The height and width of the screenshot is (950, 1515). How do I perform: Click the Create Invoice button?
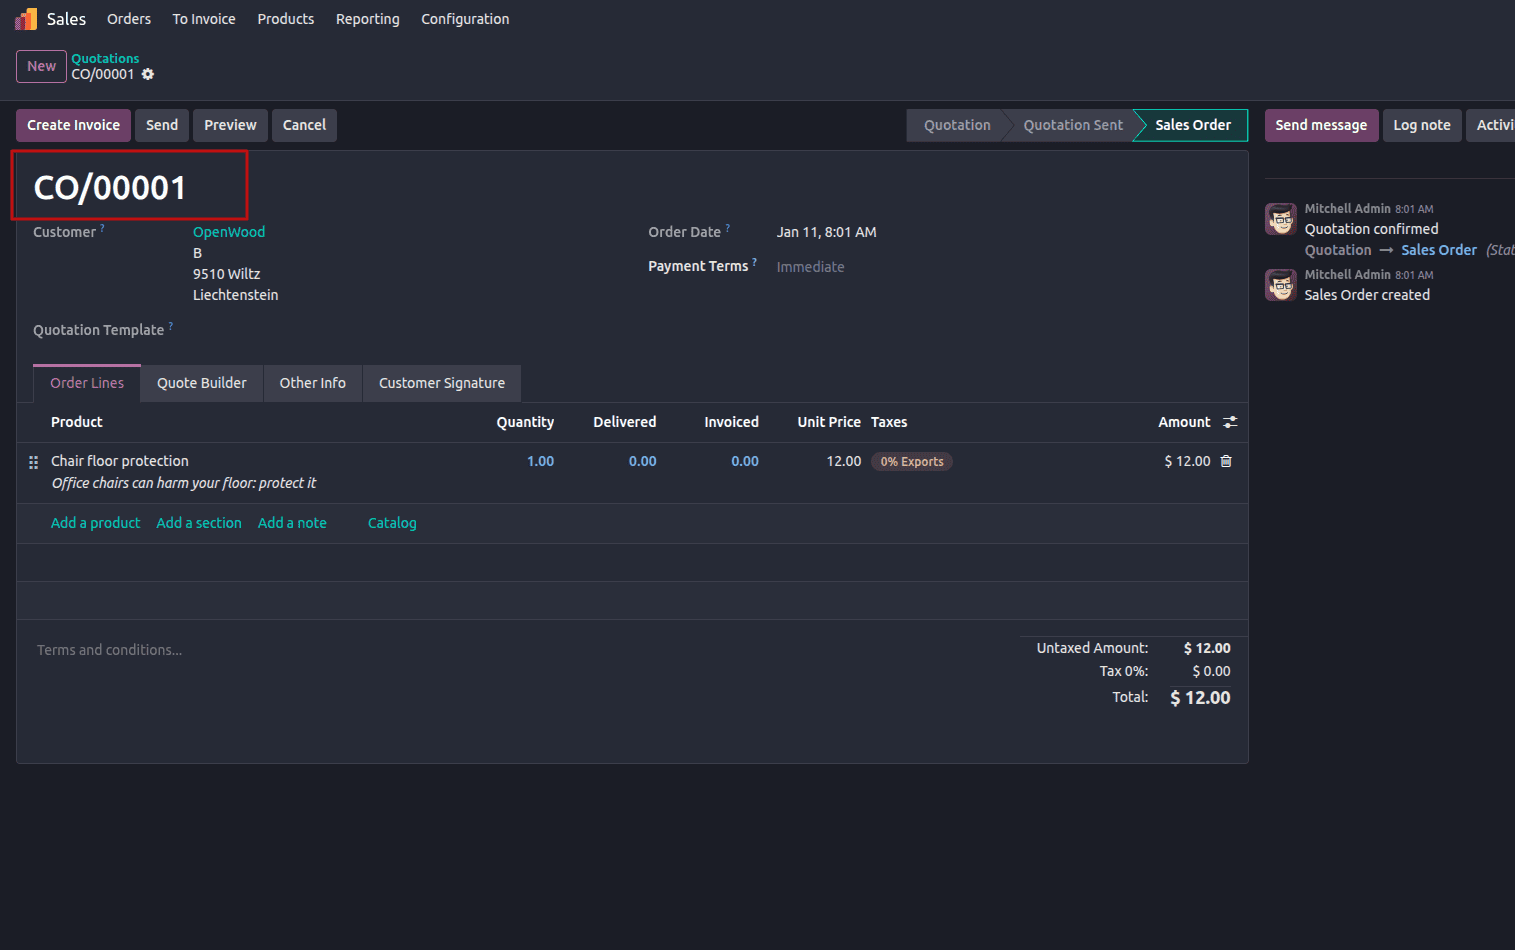coord(73,125)
